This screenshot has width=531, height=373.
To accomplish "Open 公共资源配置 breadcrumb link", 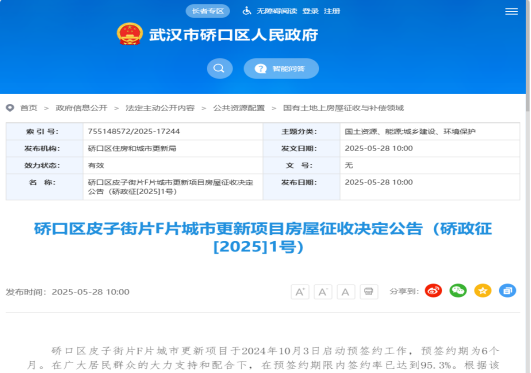I will (239, 108).
